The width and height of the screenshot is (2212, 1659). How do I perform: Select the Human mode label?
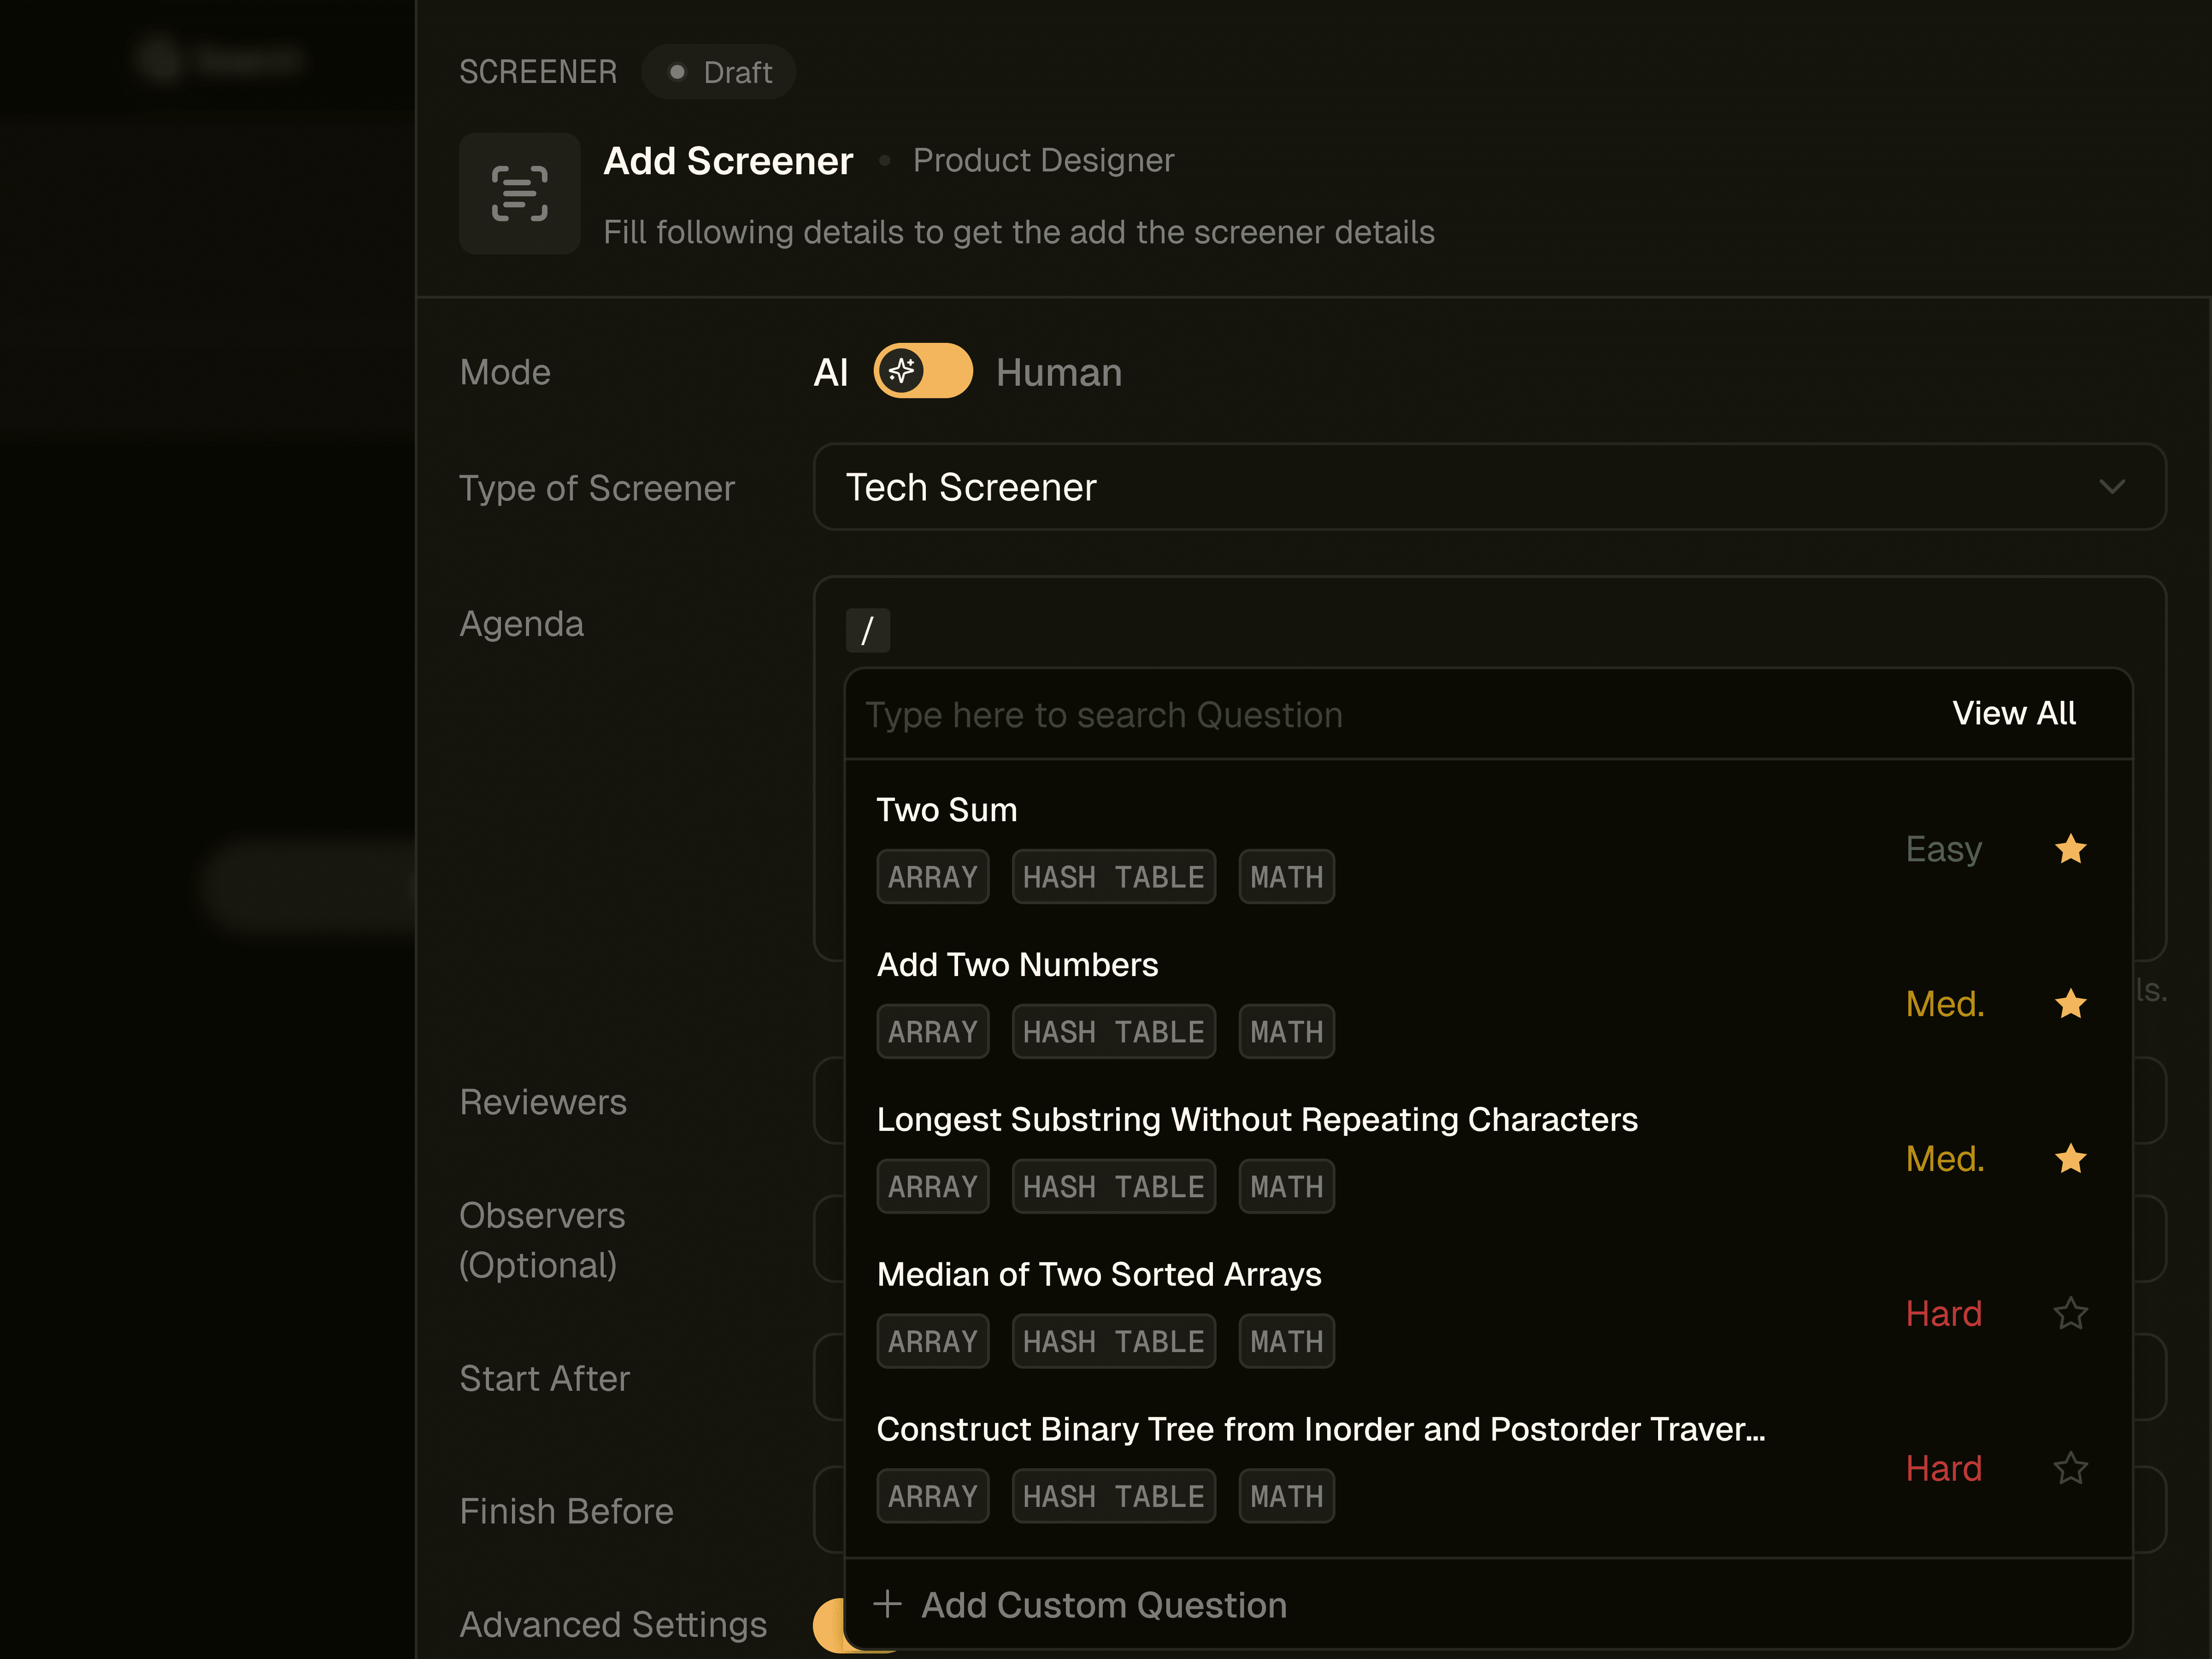pos(1058,373)
